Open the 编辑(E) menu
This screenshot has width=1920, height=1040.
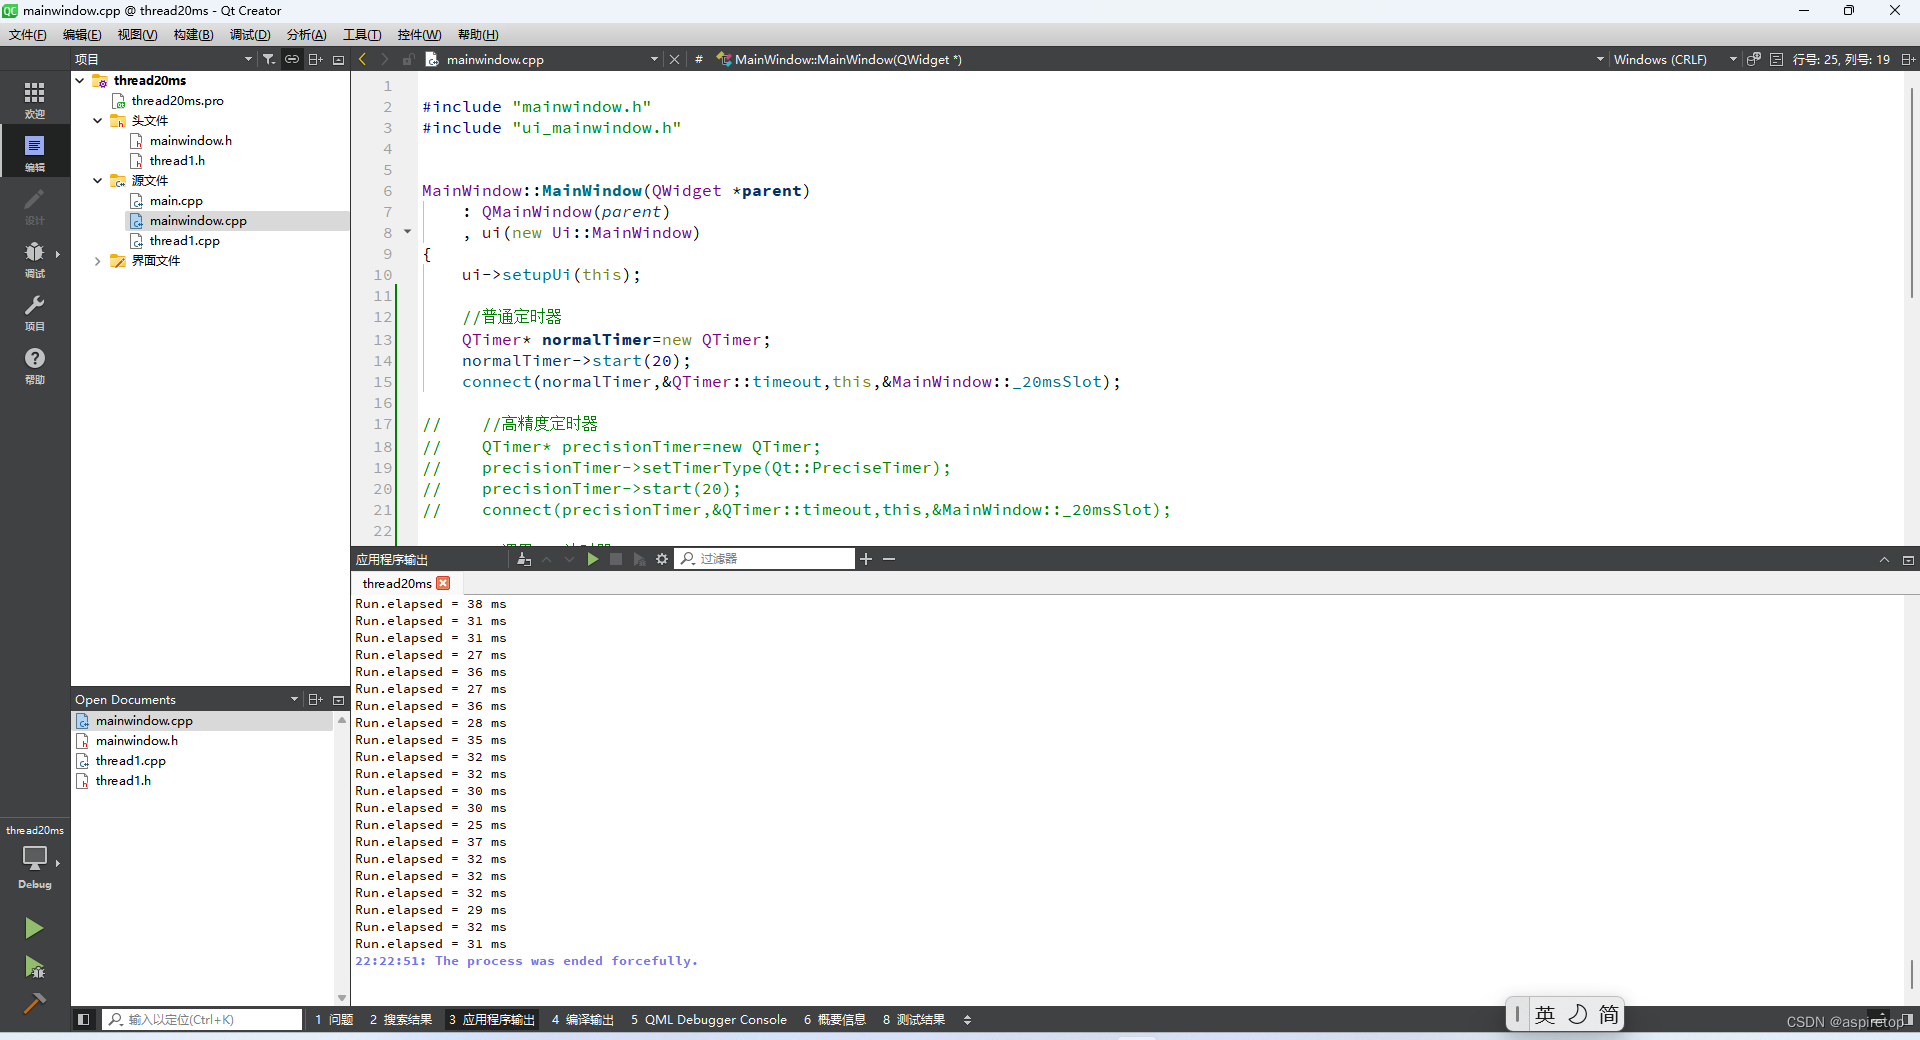tap(82, 35)
